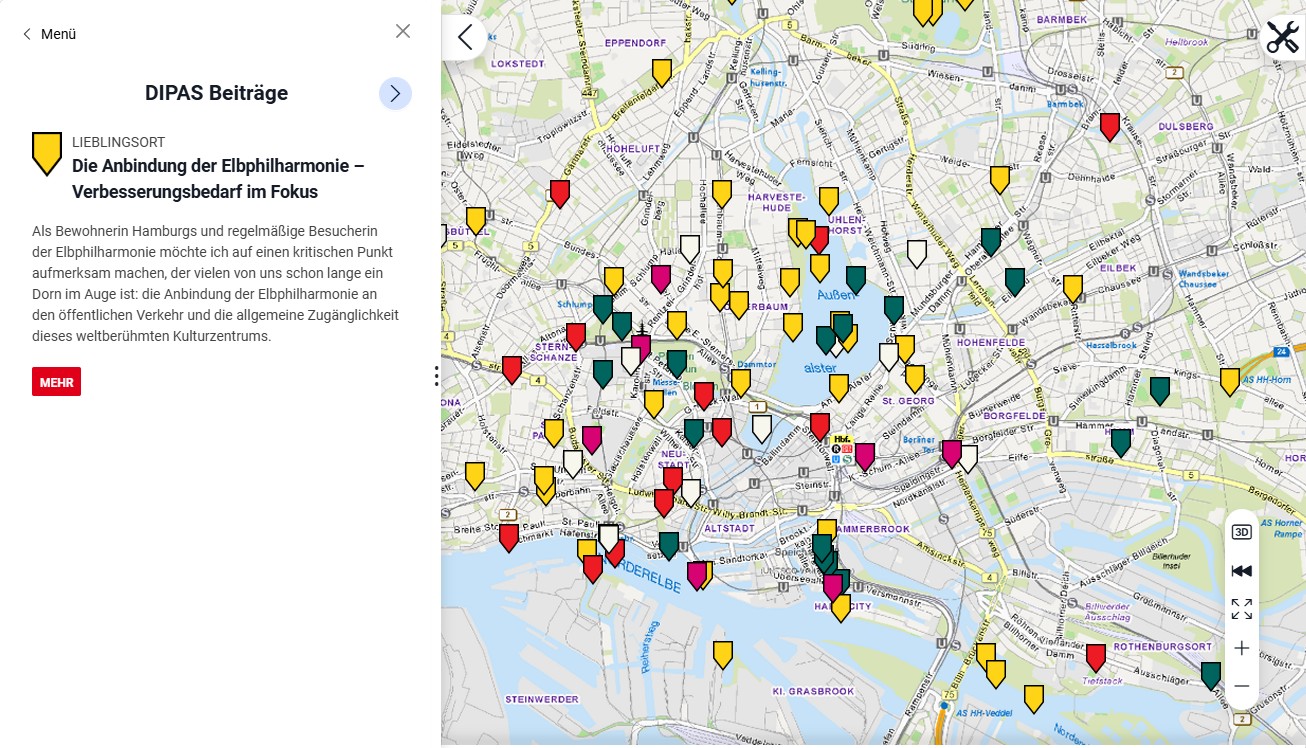
Task: Open the MEHR details button
Action: click(56, 382)
